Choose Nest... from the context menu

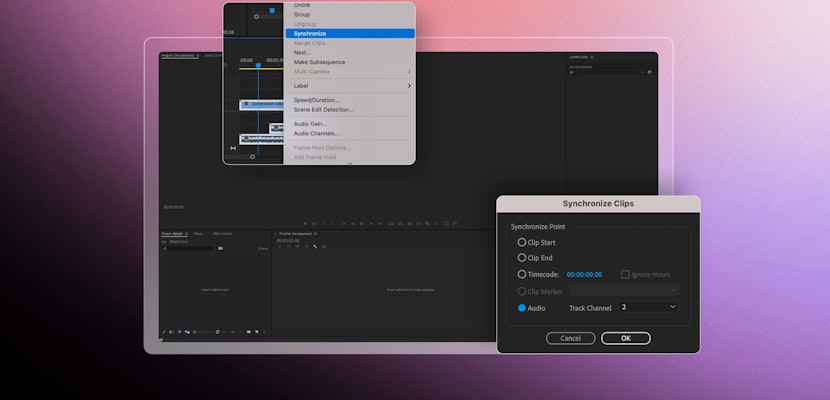click(302, 52)
